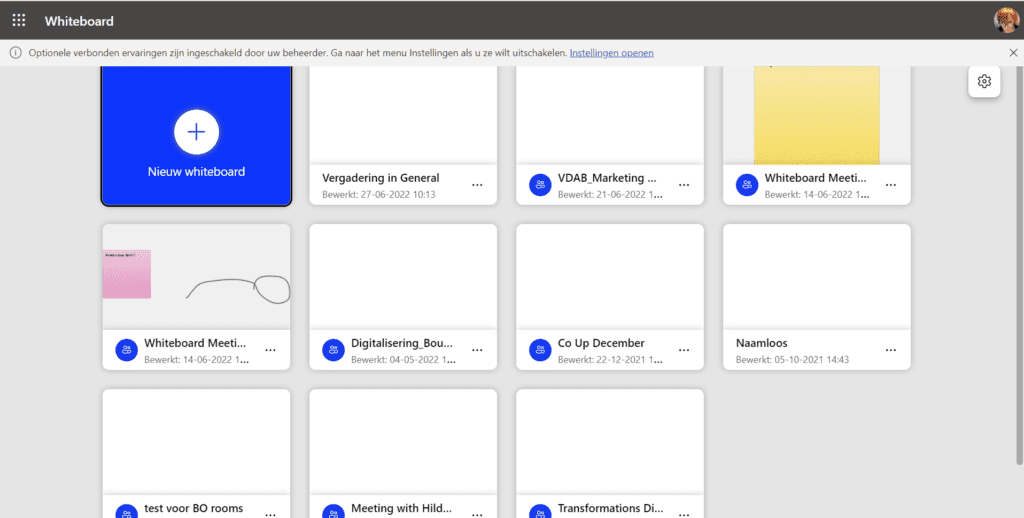Click shared icon on Co Up December
This screenshot has height=518, width=1024.
tap(540, 350)
